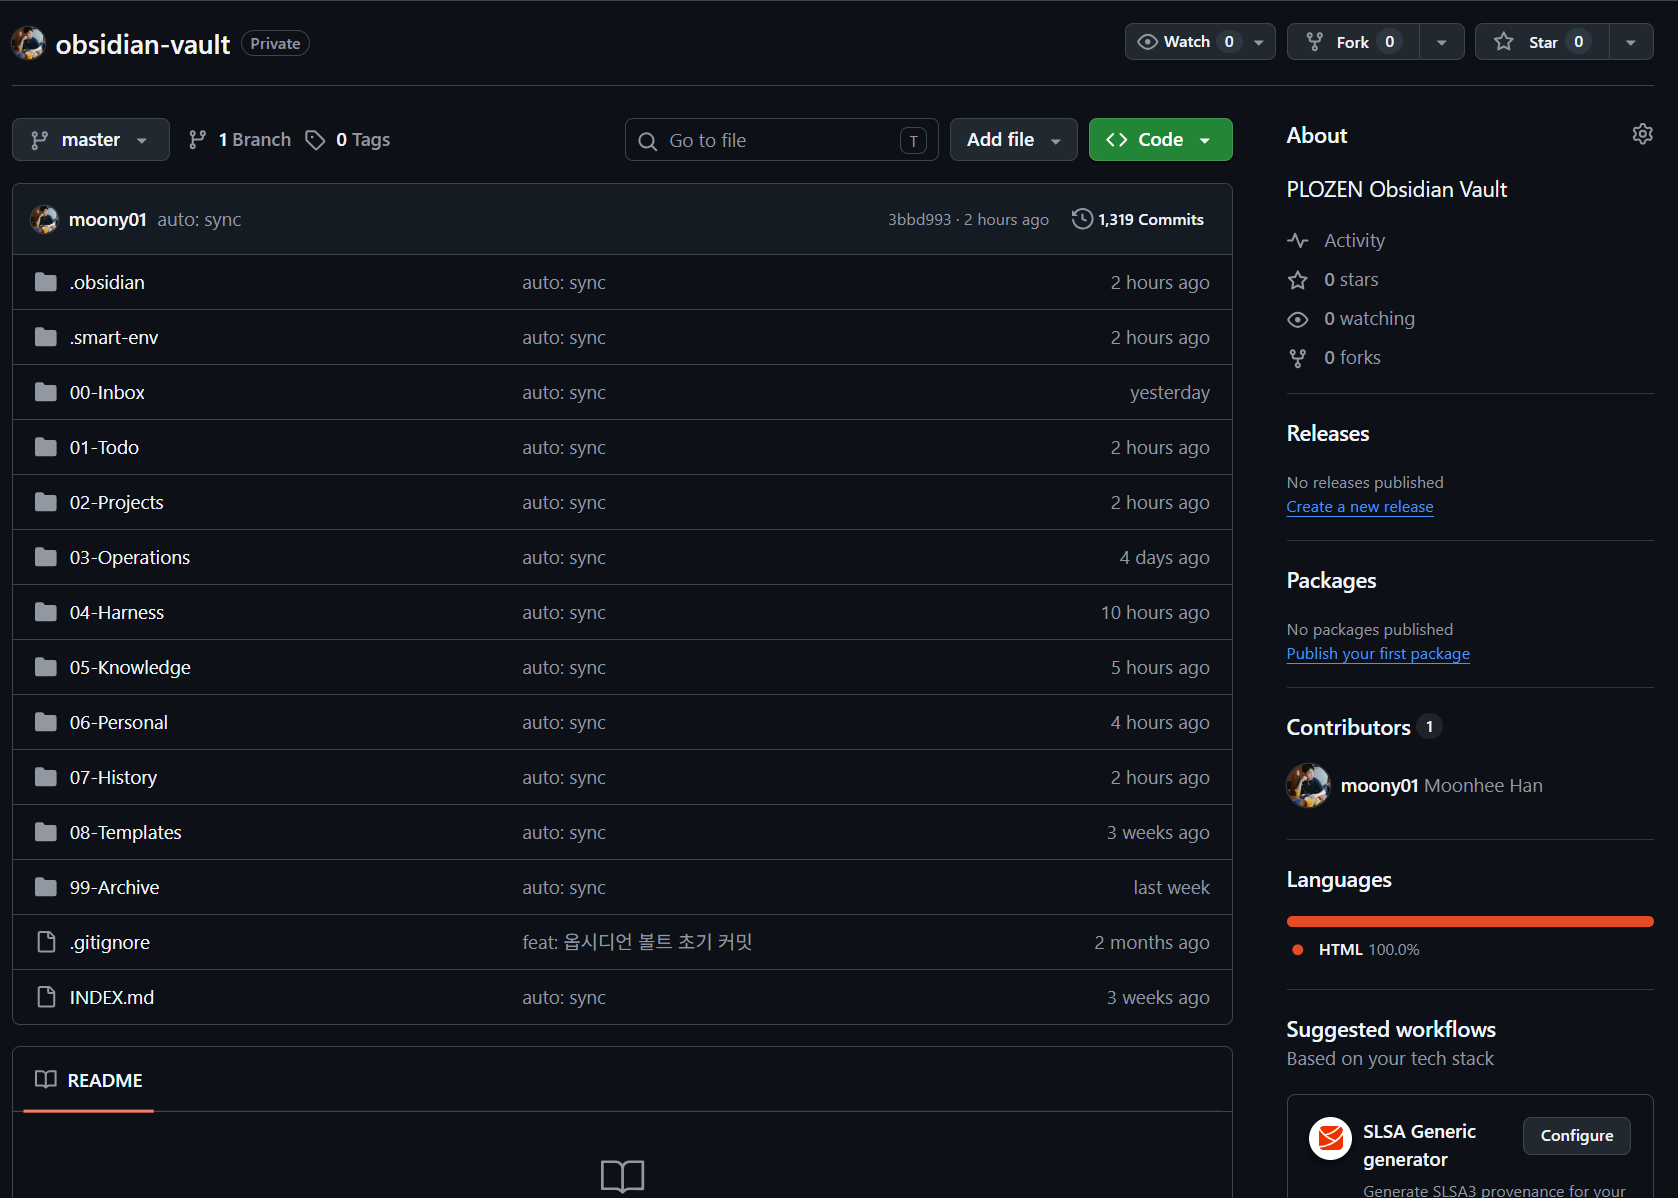Open the Releases heading link
The width and height of the screenshot is (1678, 1198).
click(1328, 433)
